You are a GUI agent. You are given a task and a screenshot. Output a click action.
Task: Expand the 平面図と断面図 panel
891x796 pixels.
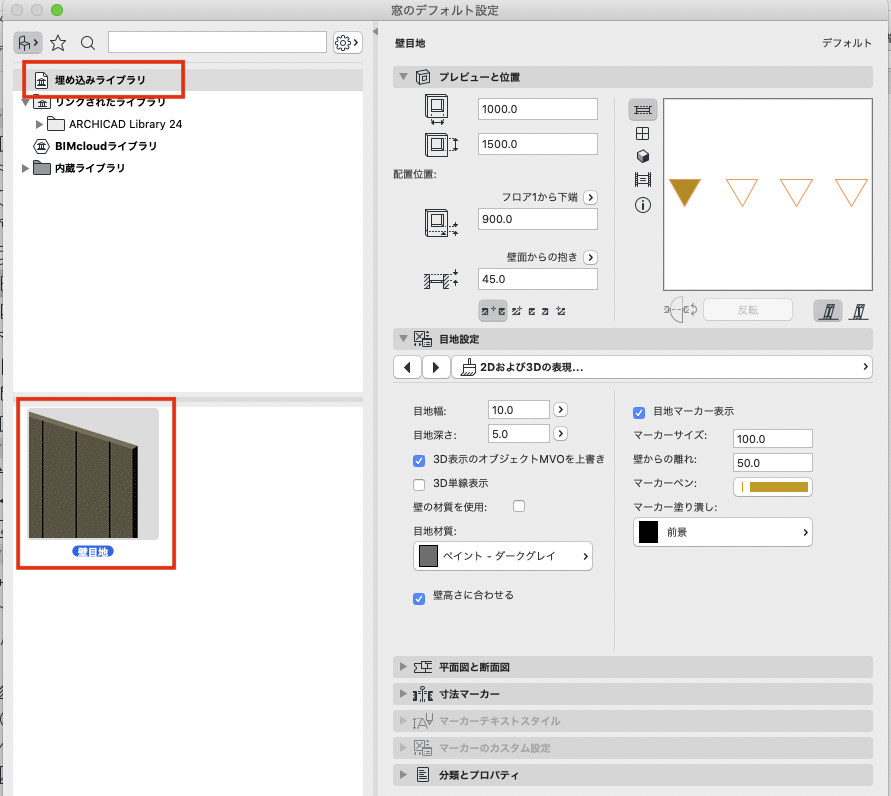pyautogui.click(x=632, y=667)
